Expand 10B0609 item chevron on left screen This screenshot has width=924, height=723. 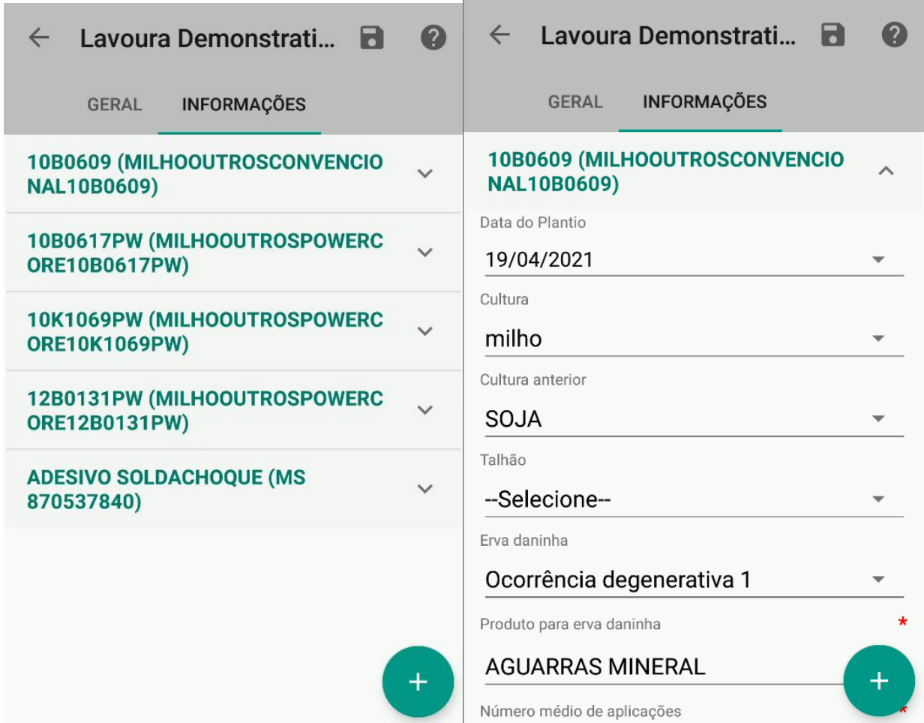(425, 174)
